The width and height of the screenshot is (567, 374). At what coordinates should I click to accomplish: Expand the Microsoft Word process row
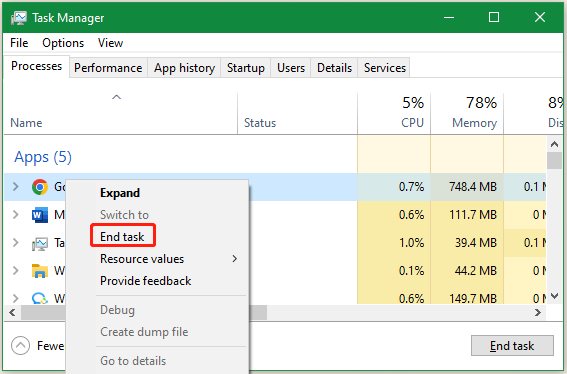click(x=16, y=215)
